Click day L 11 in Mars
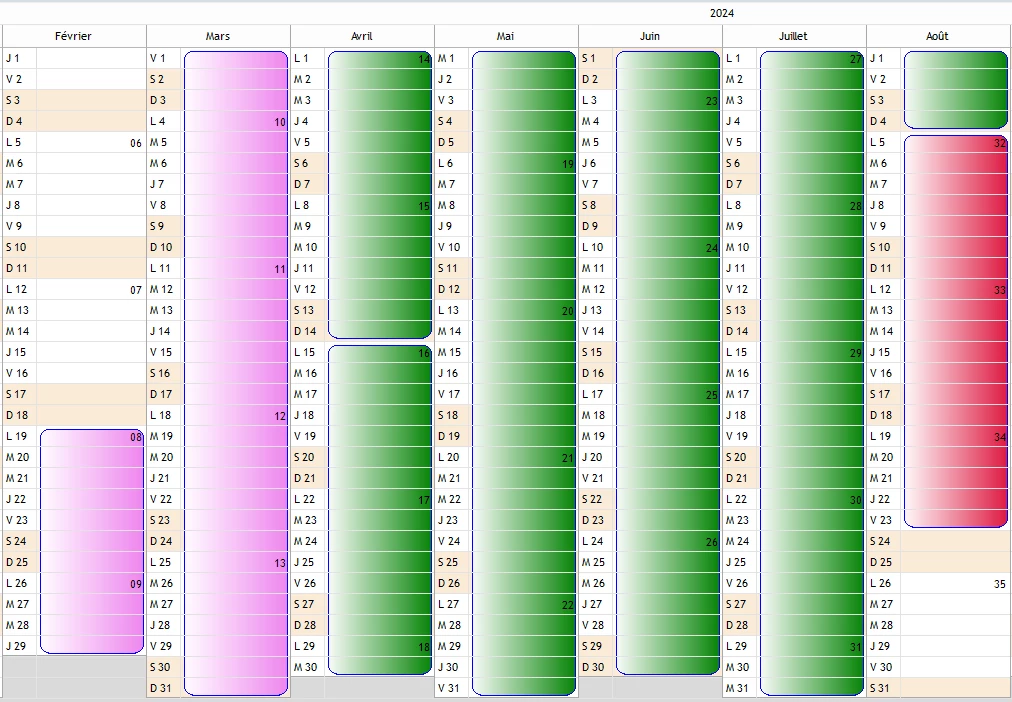The image size is (1012, 702). coord(160,268)
